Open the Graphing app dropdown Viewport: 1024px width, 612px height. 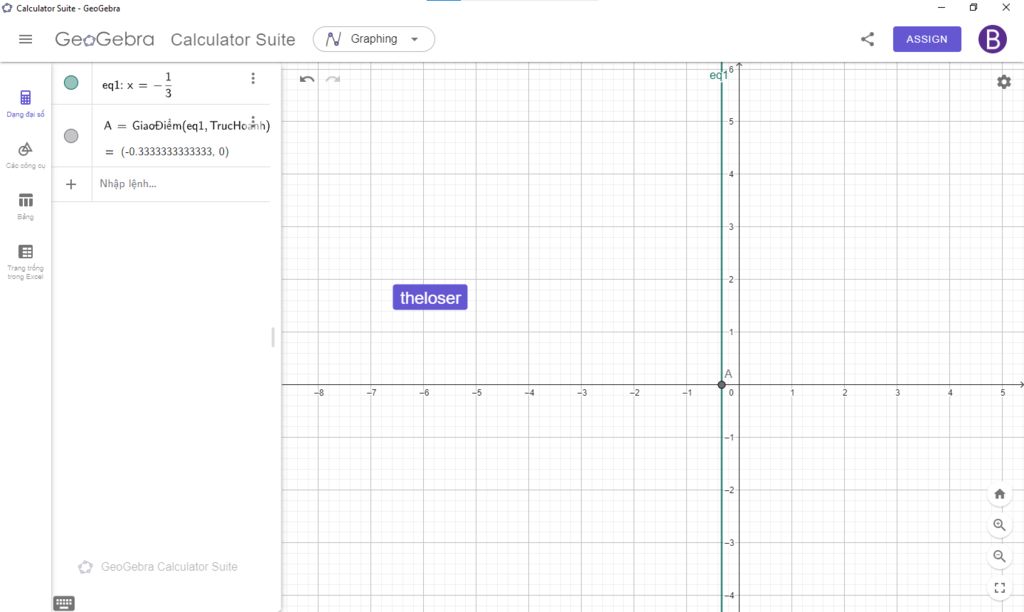(374, 39)
